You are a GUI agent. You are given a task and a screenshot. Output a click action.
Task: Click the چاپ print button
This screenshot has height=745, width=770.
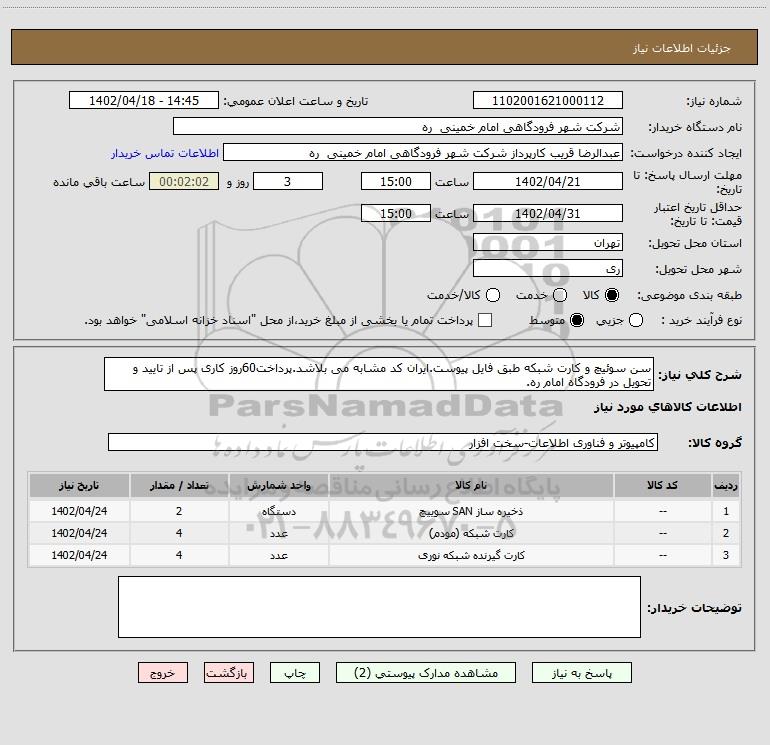pyautogui.click(x=295, y=673)
